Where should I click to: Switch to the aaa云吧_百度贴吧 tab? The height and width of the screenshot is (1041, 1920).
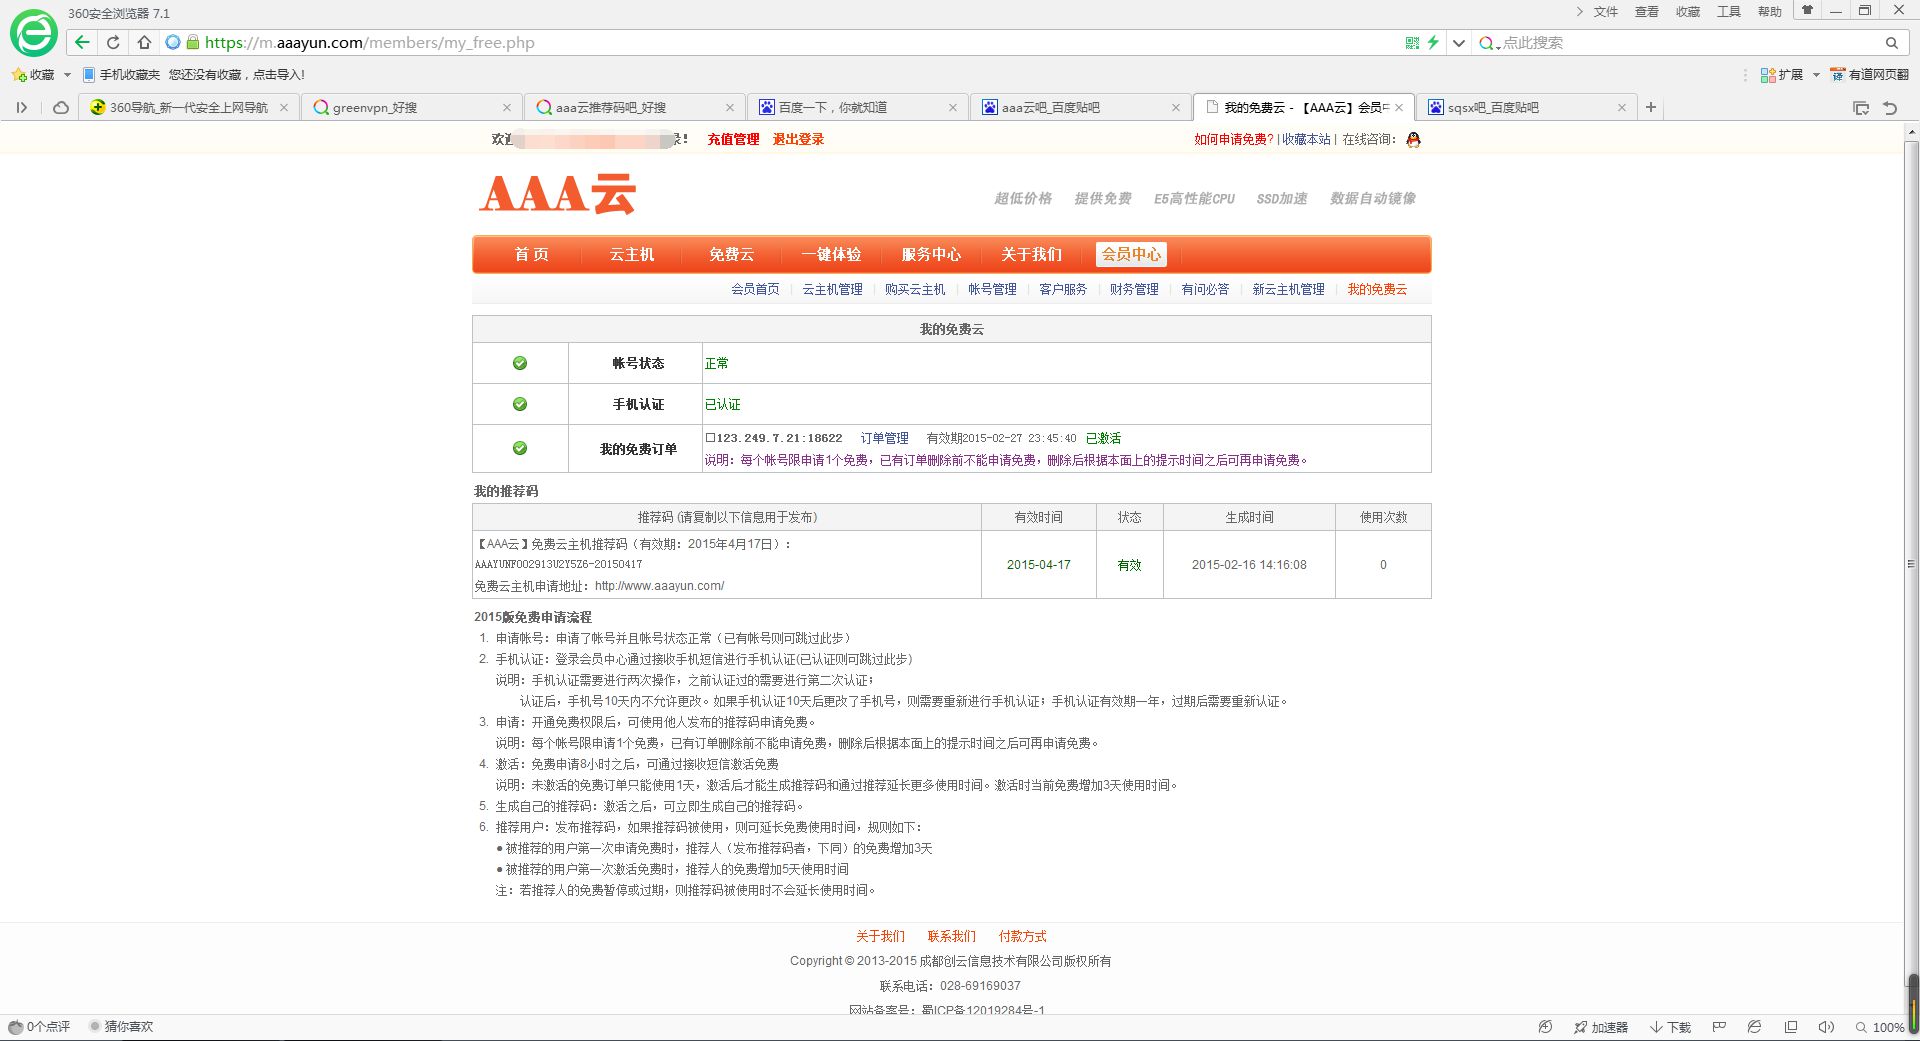tap(1080, 107)
